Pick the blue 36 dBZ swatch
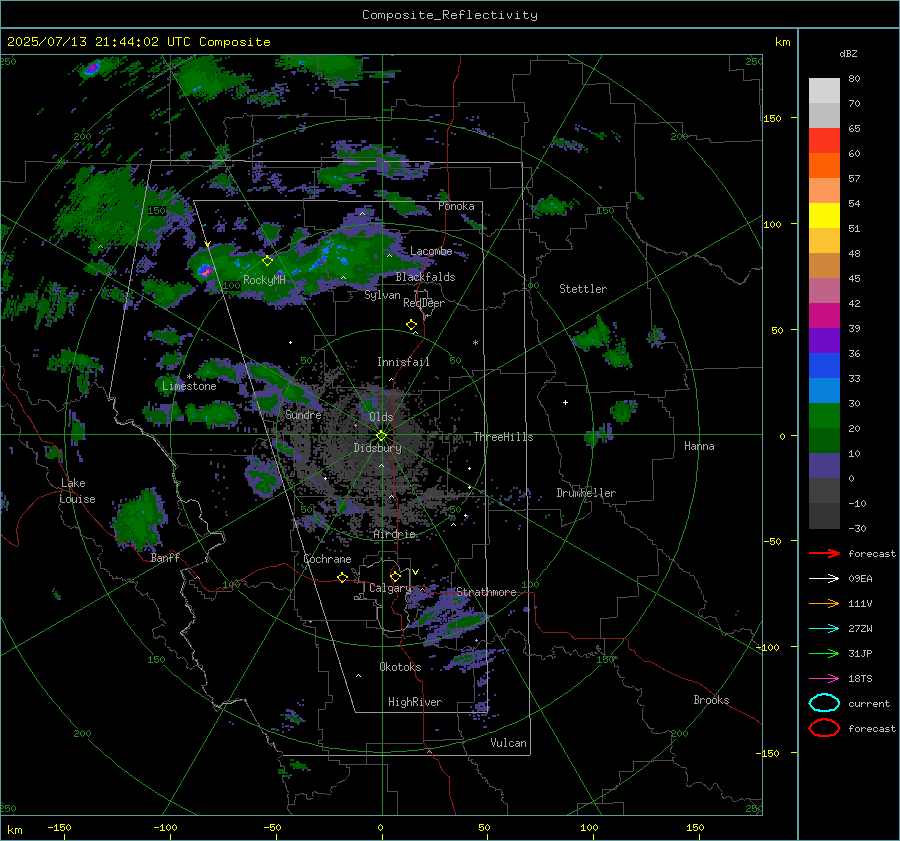Screen dimensions: 900x841 tap(824, 365)
